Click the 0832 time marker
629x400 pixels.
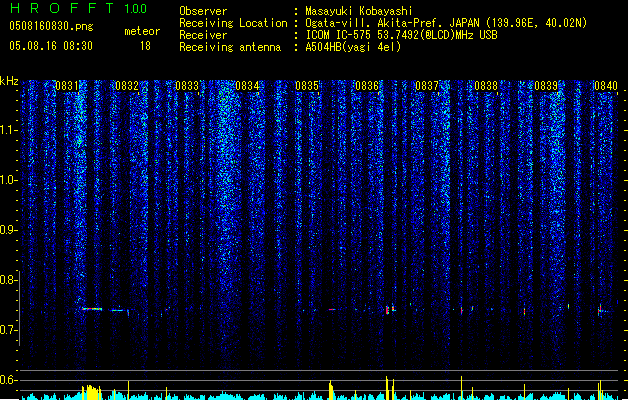tap(127, 86)
